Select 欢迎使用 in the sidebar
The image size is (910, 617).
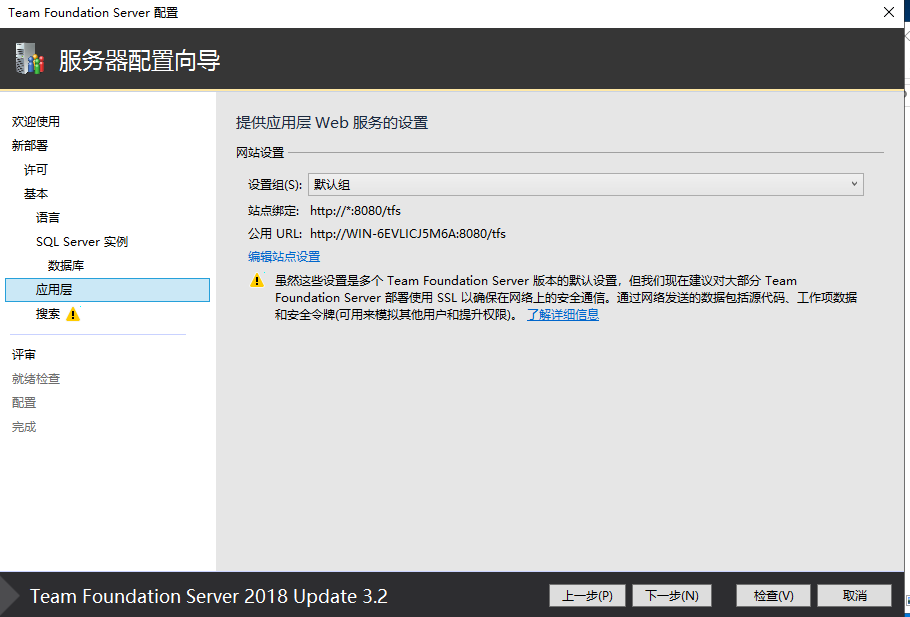36,121
